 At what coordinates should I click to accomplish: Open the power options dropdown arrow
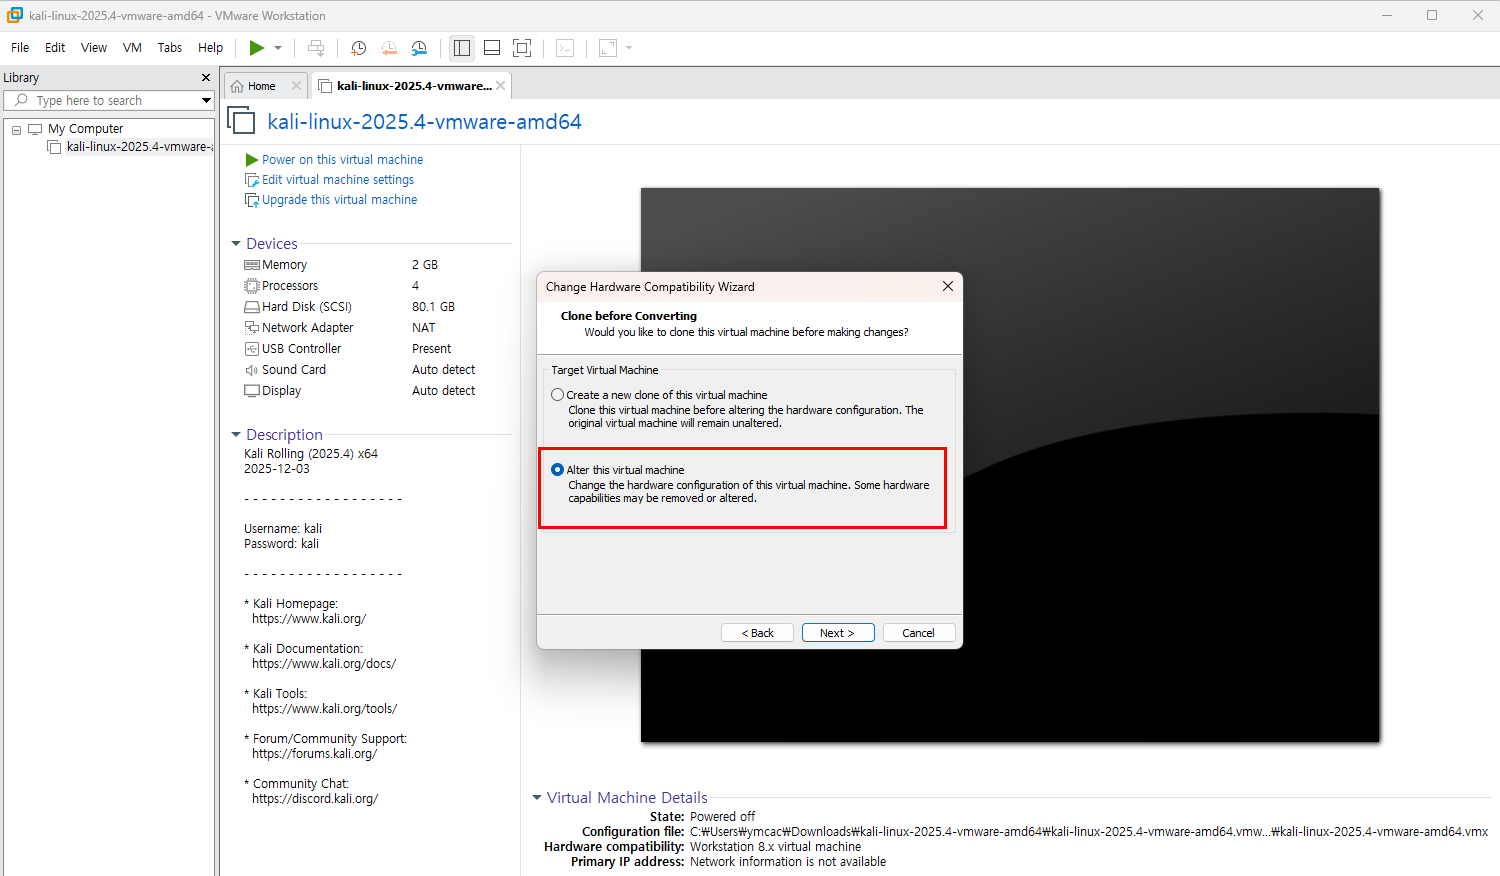point(278,48)
